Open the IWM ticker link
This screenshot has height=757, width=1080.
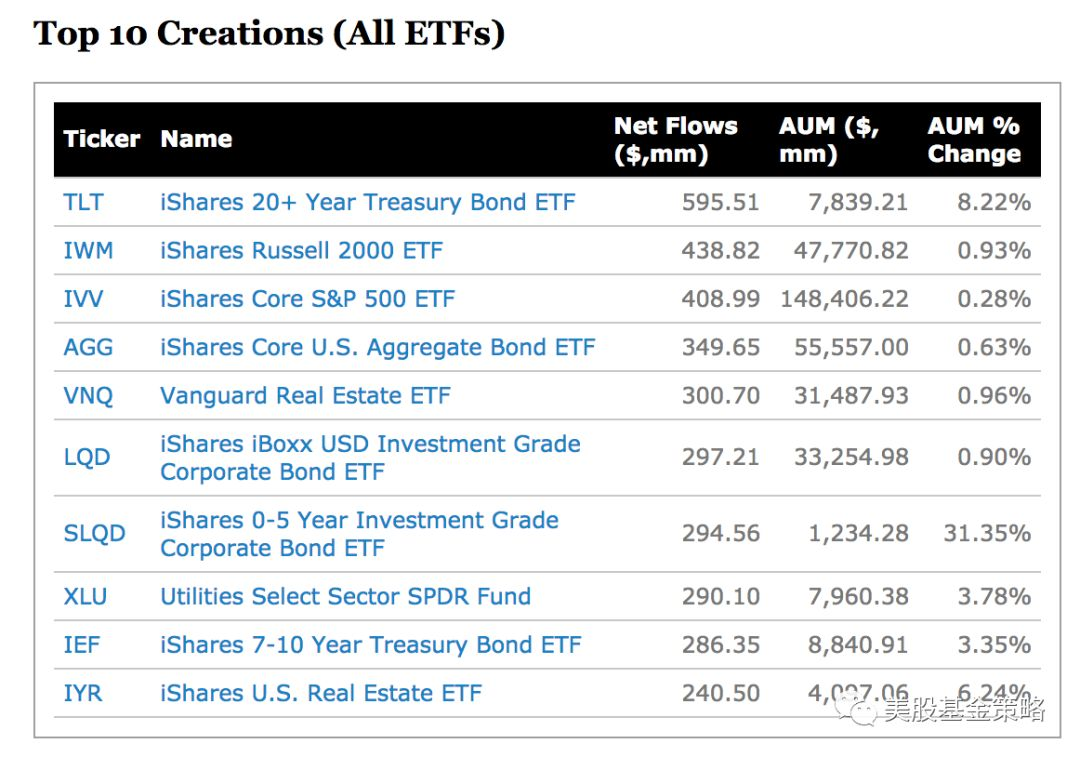tap(88, 250)
